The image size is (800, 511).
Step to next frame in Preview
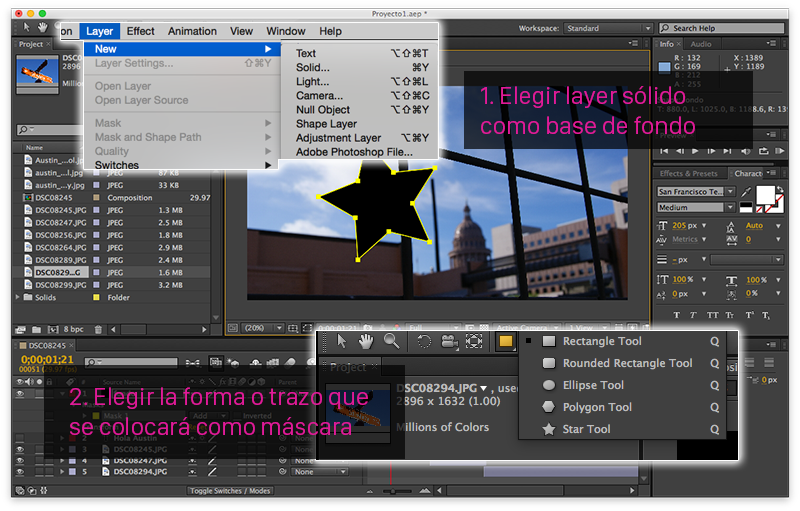711,151
